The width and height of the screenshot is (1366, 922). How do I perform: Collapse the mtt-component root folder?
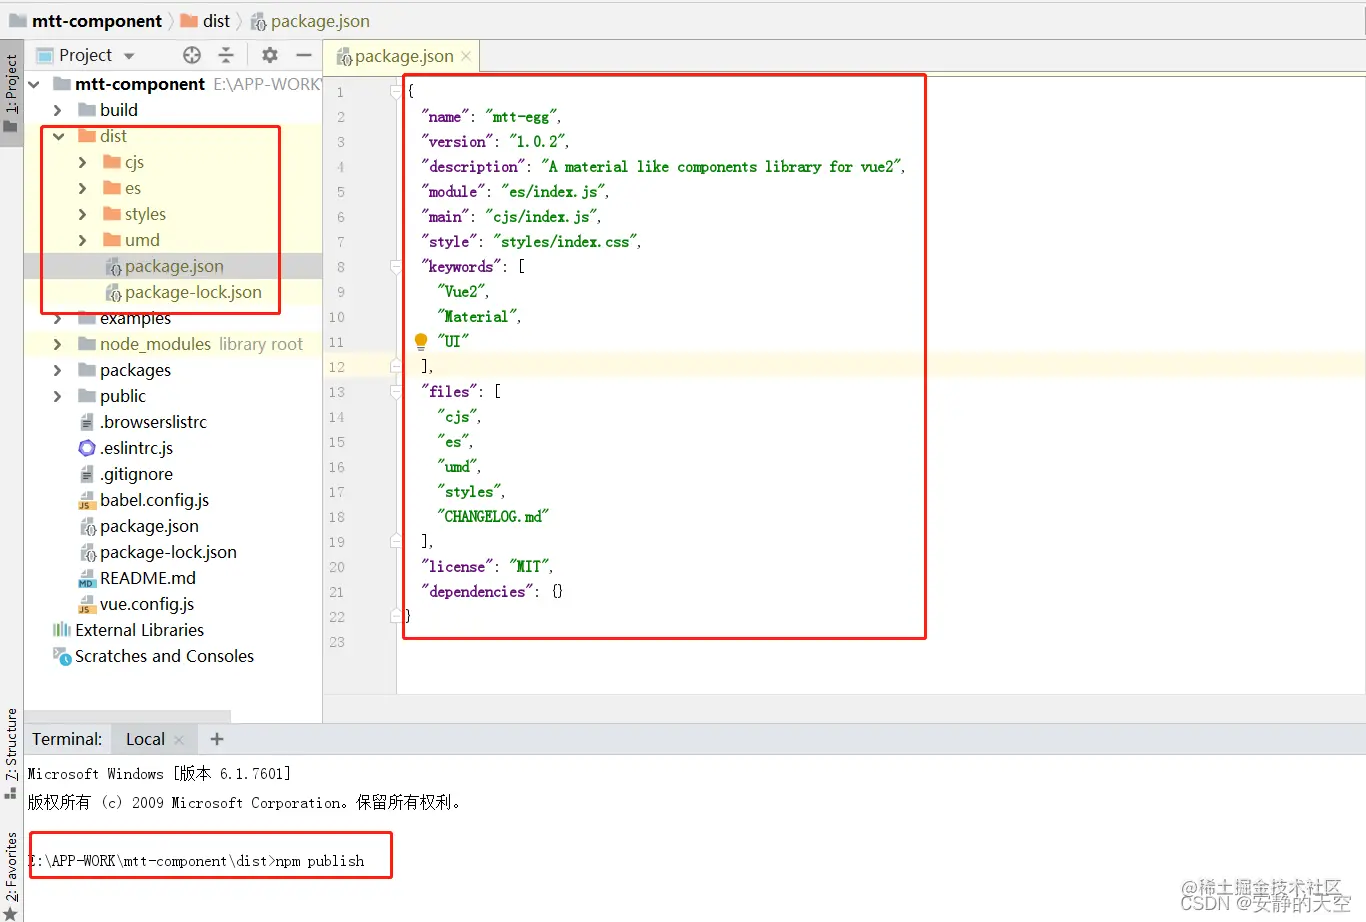35,84
